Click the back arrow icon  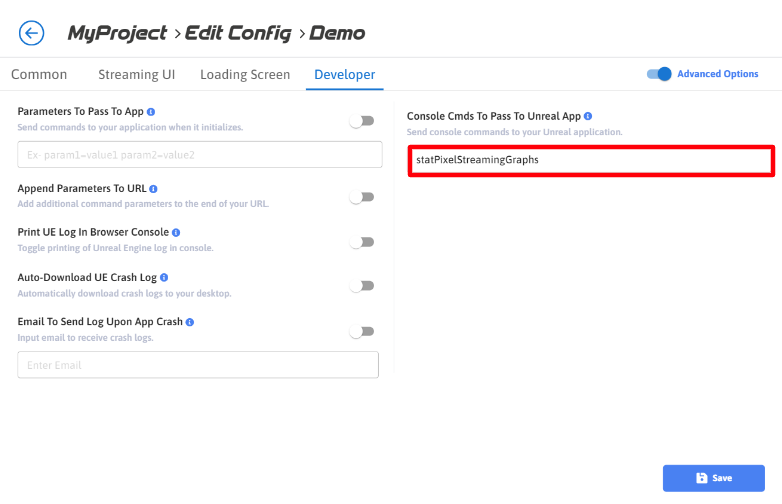[32, 33]
